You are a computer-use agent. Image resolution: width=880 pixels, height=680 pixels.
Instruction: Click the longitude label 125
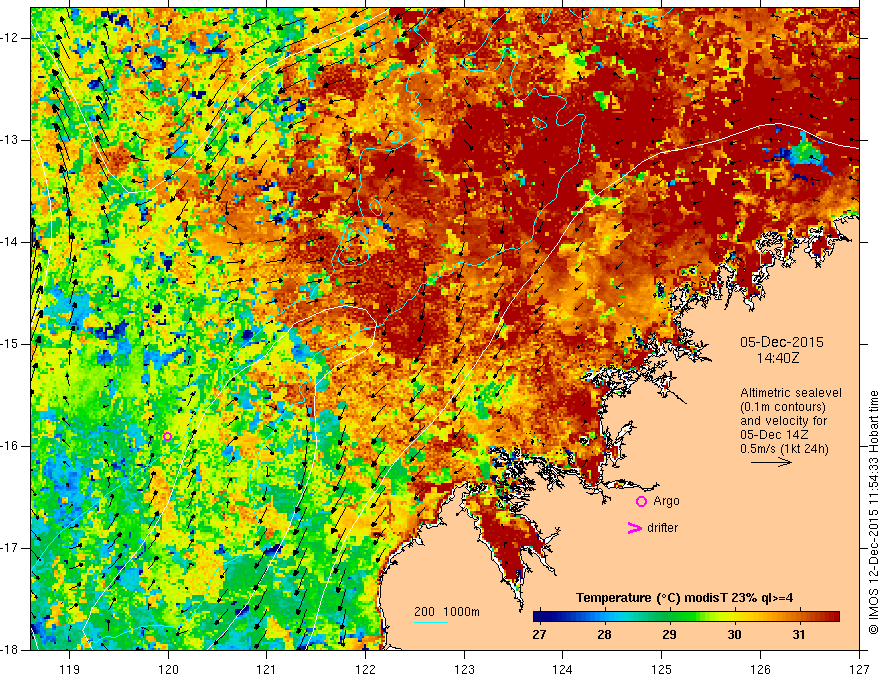click(x=662, y=669)
